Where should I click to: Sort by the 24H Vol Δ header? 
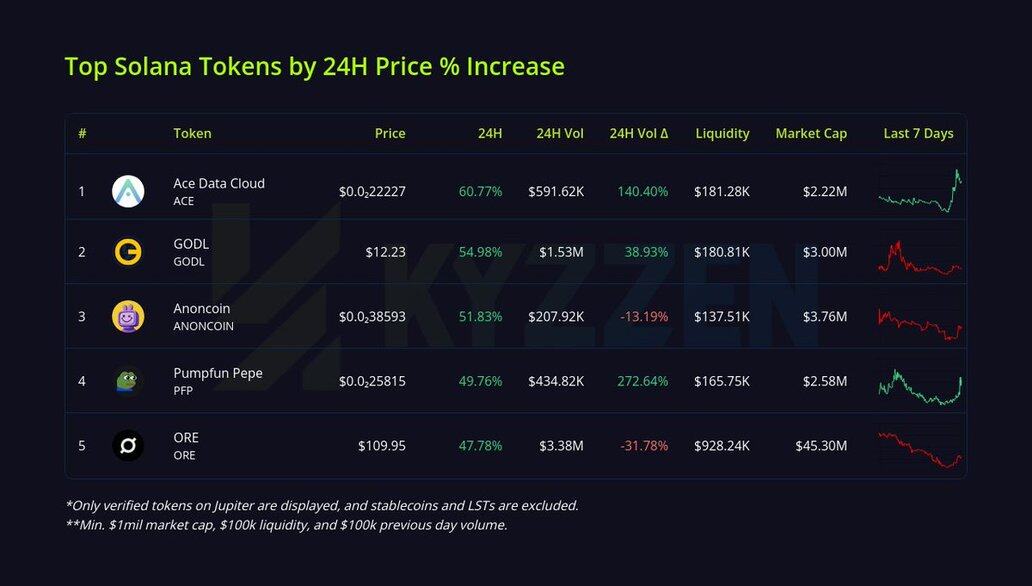click(x=638, y=133)
